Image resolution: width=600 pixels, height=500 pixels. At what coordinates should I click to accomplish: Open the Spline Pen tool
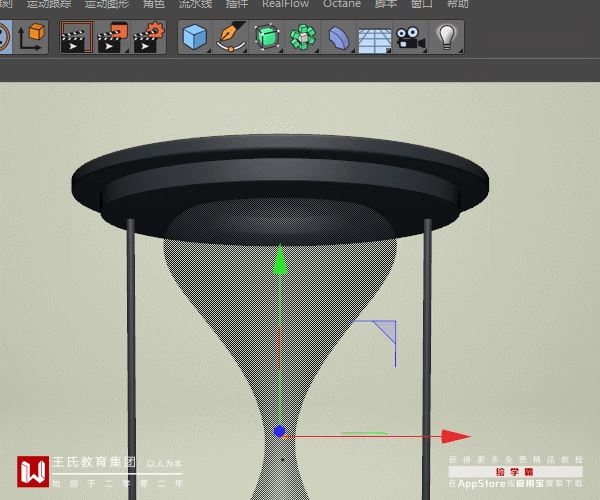[231, 37]
